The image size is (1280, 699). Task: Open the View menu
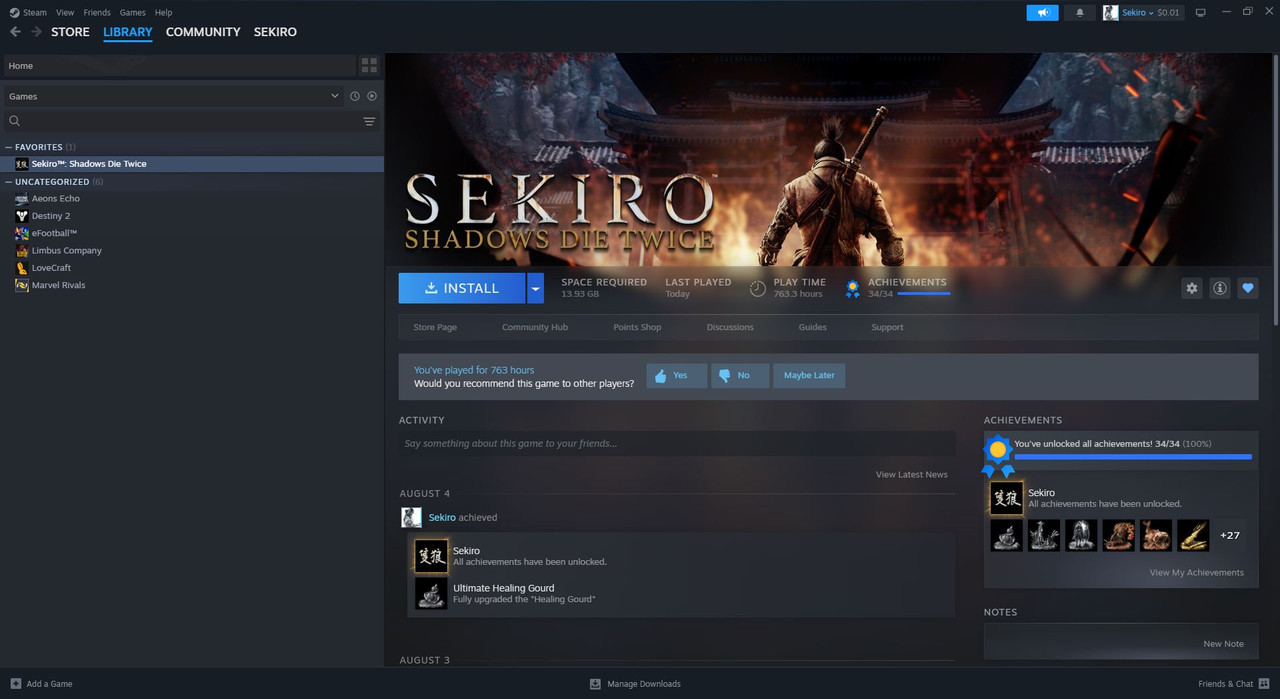(65, 13)
